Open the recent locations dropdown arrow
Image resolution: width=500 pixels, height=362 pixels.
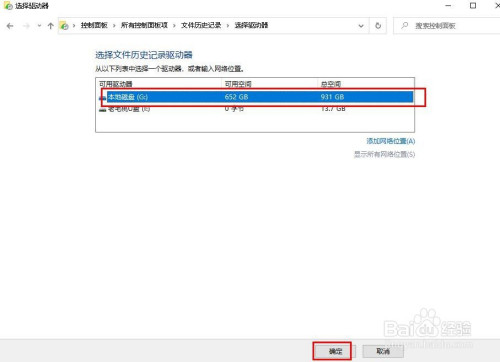tap(39, 26)
